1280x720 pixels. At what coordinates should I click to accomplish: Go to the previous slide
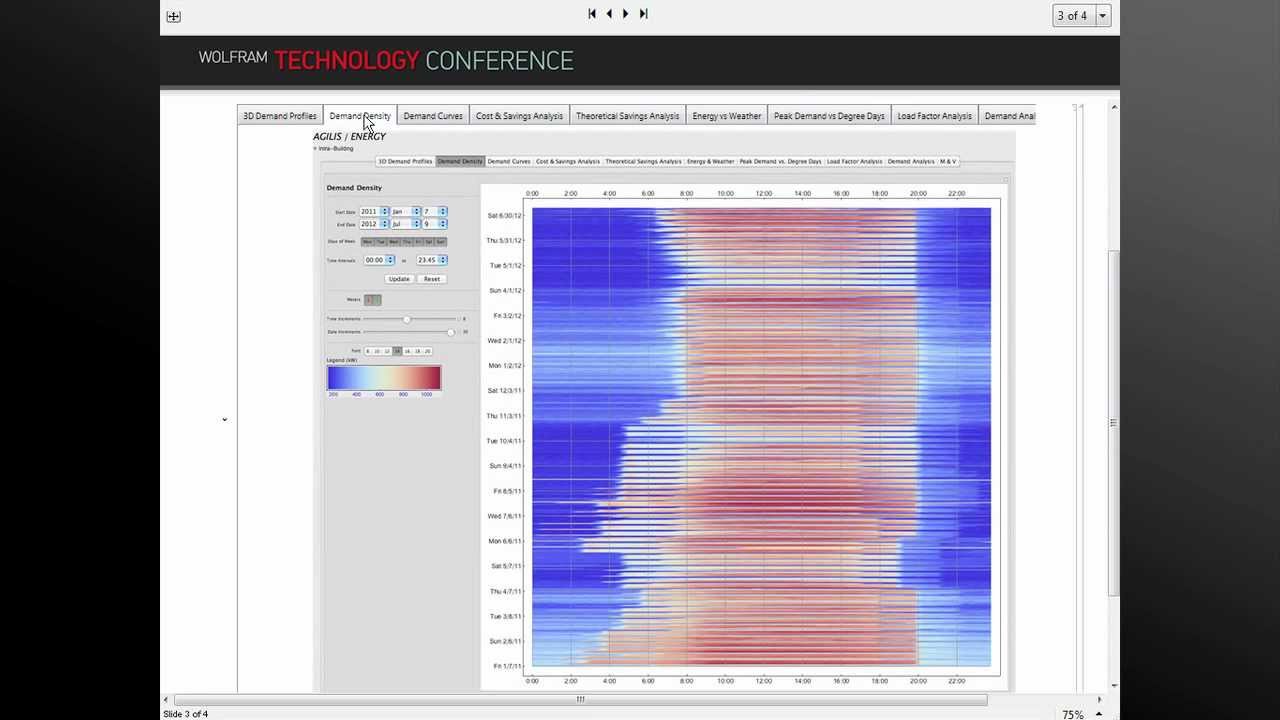pyautogui.click(x=609, y=13)
